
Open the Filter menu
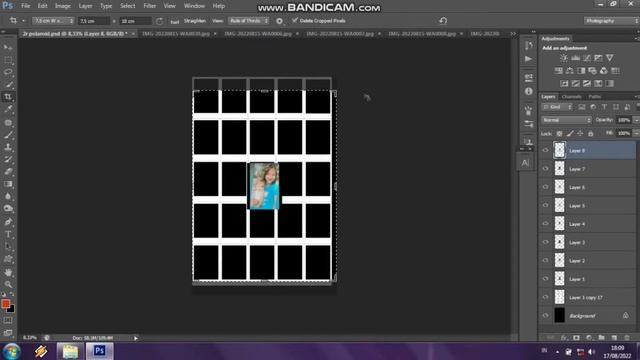click(x=149, y=6)
